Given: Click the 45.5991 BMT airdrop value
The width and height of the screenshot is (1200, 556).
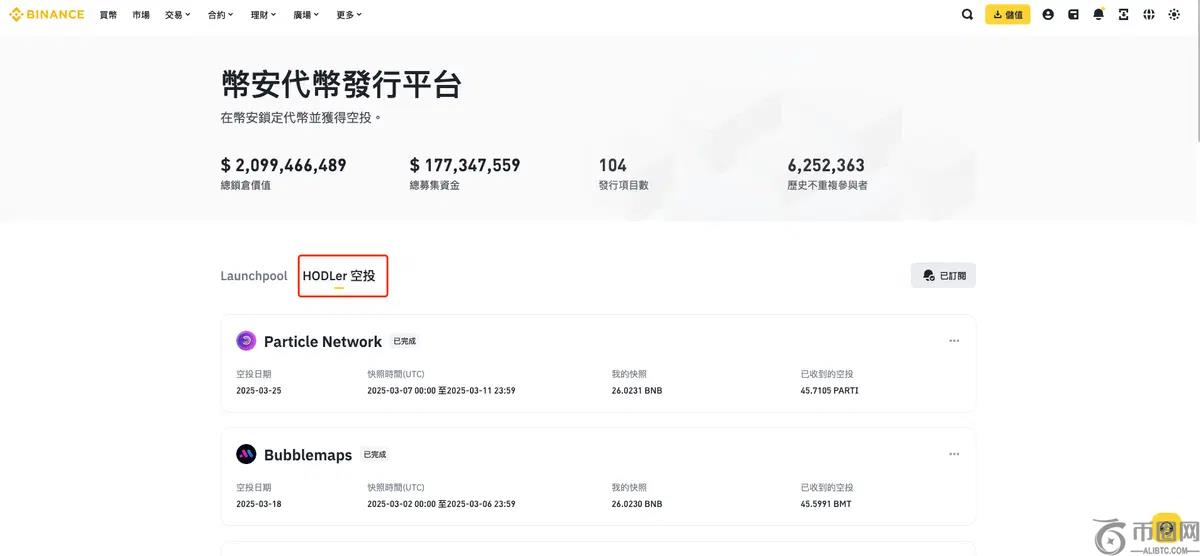Looking at the screenshot, I should pos(826,504).
